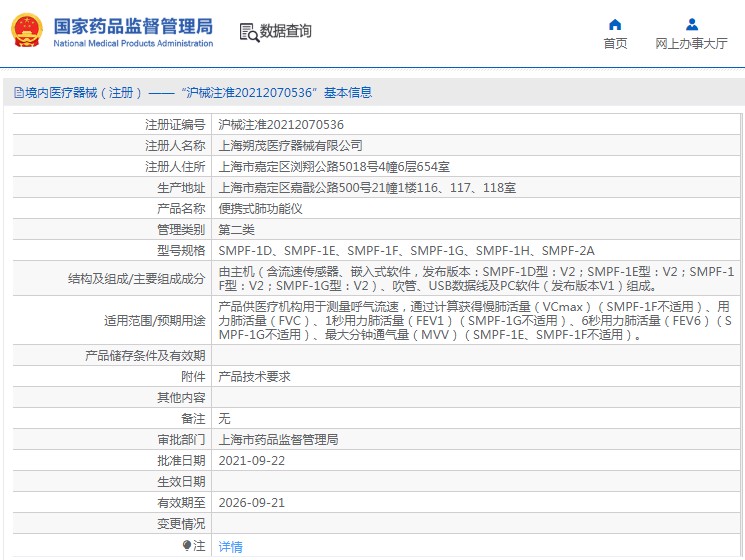Open the 详情 details link
Image resolution: width=745 pixels, height=560 pixels.
pyautogui.click(x=230, y=547)
